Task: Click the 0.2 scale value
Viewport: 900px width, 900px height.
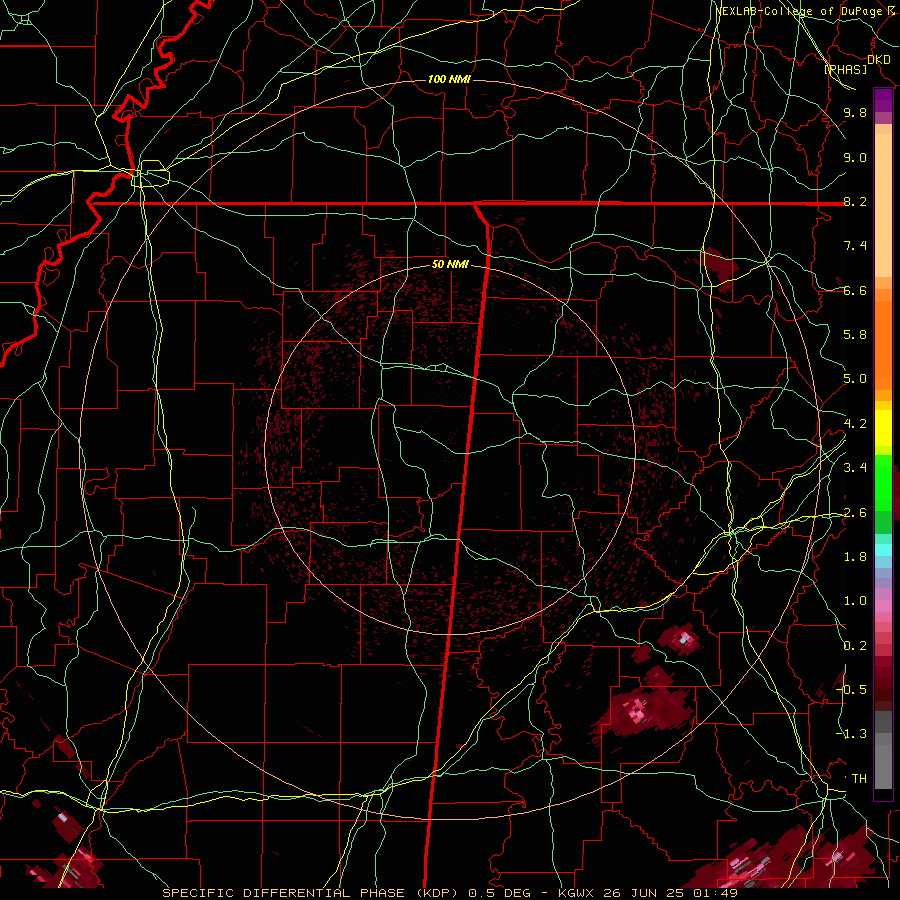Action: pos(855,646)
